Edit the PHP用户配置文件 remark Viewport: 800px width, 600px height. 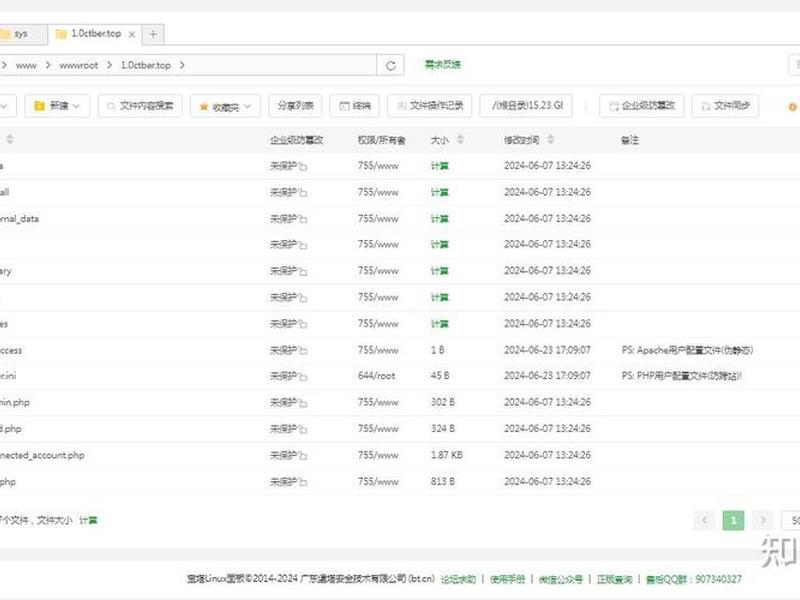click(x=682, y=376)
